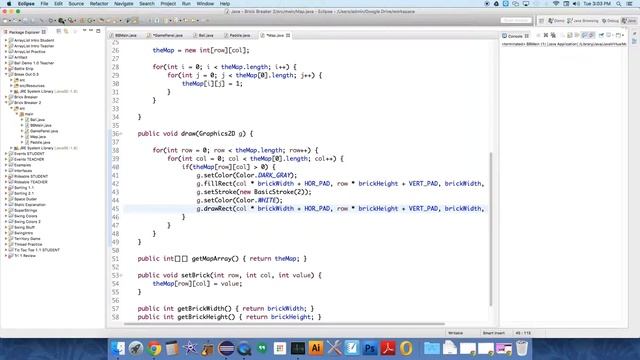The image size is (640, 360).
Task: Expand the Space Duder project
Action: tap(6, 199)
